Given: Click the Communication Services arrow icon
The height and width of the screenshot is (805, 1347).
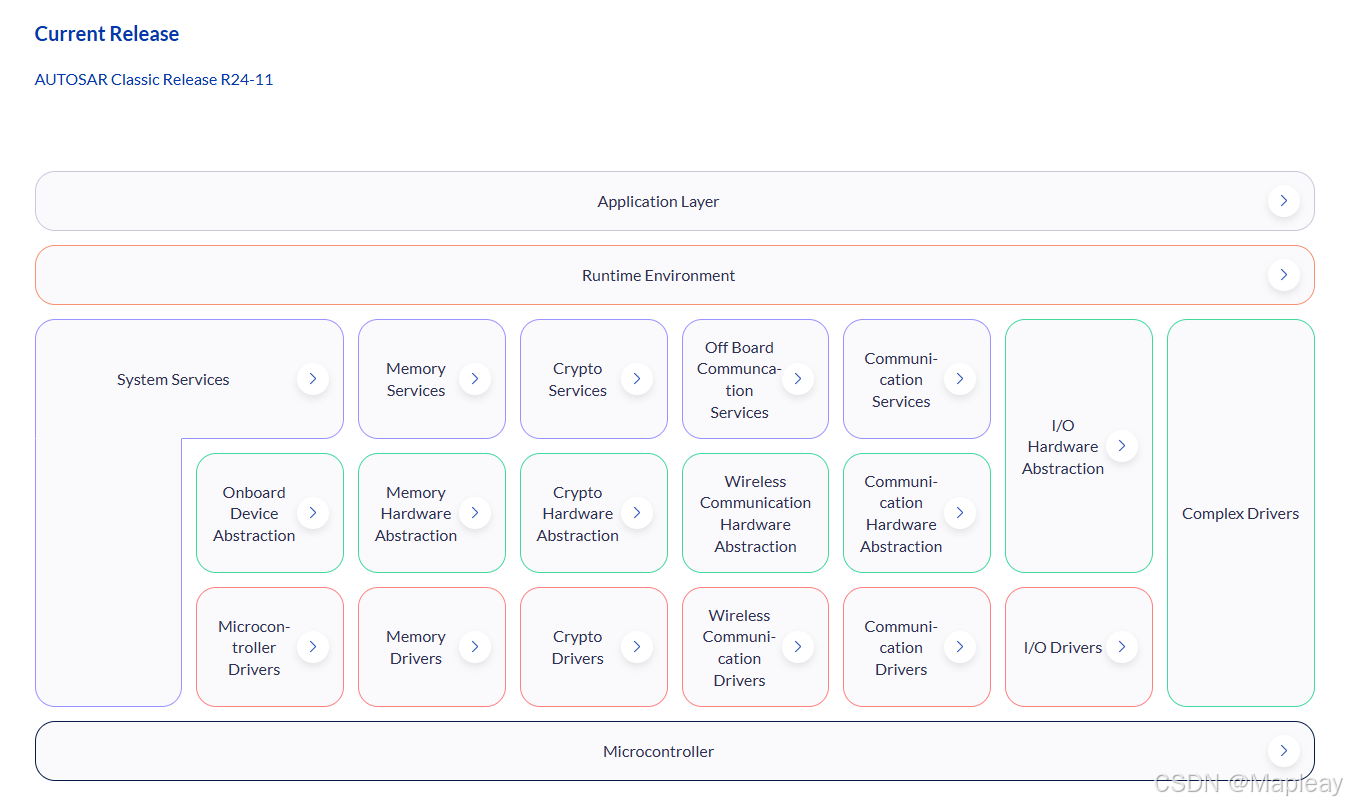Looking at the screenshot, I should pyautogui.click(x=960, y=379).
